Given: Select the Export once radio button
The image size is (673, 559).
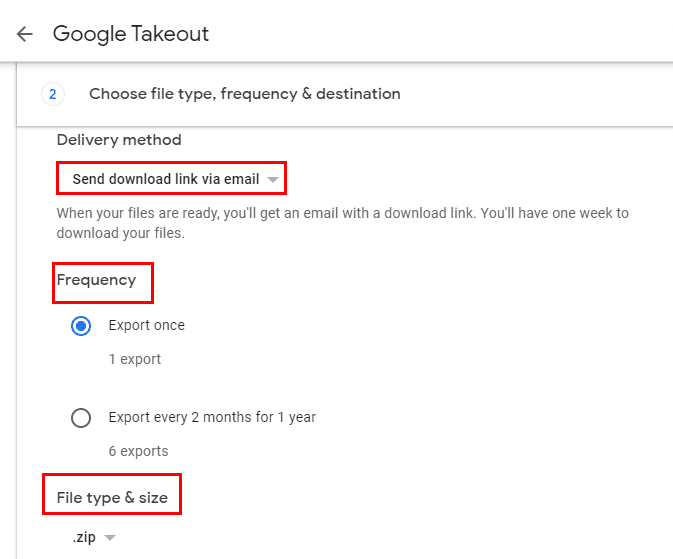Looking at the screenshot, I should (82, 326).
